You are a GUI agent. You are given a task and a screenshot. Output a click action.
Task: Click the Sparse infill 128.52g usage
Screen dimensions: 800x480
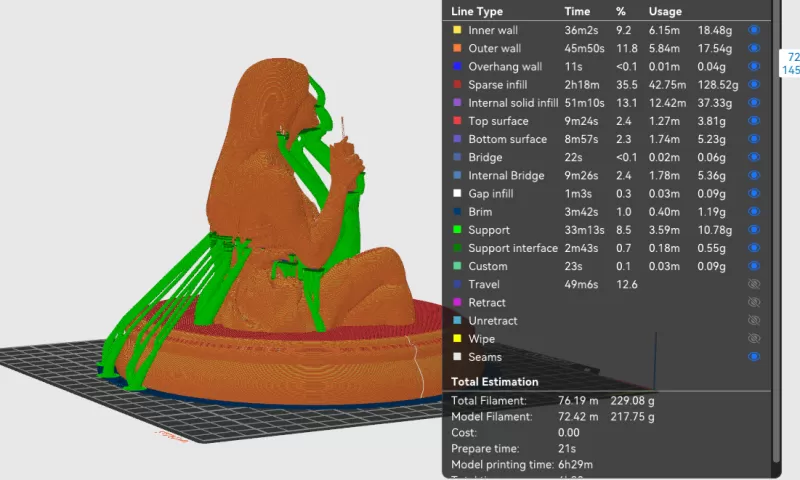point(717,85)
